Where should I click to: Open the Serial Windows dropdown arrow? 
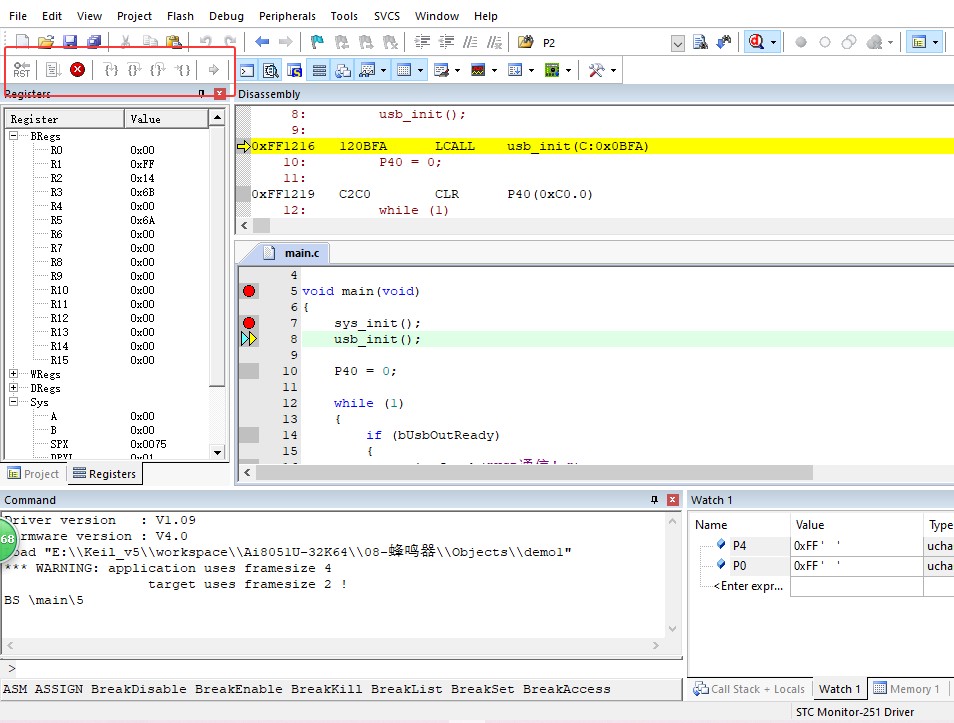point(458,71)
